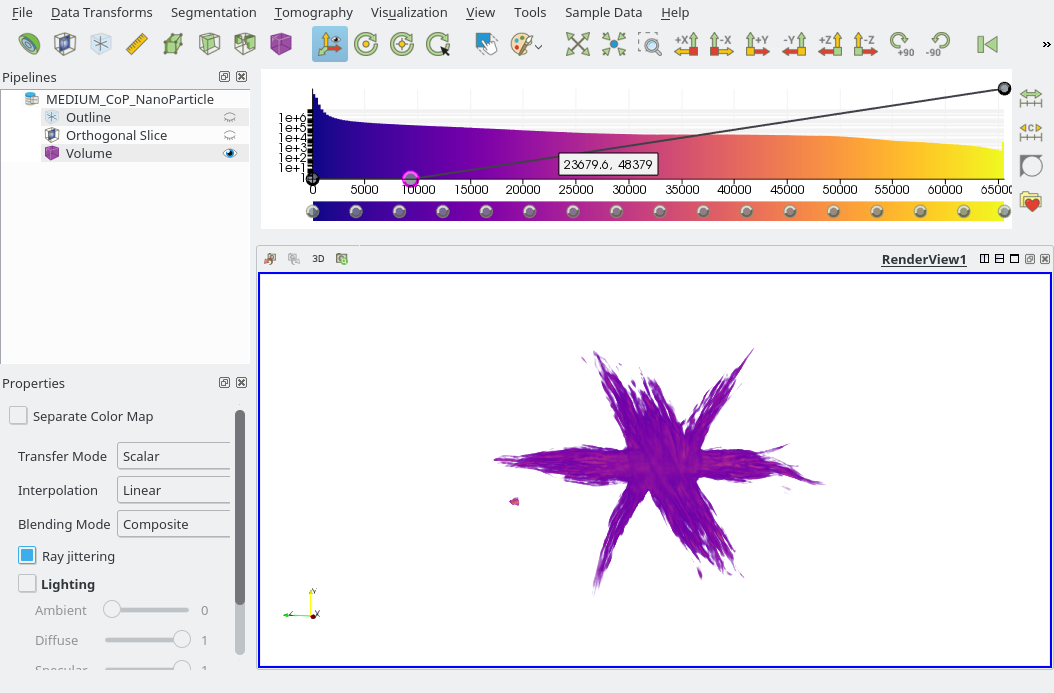The height and width of the screenshot is (693, 1054).
Task: Show the Orthogonal Slice via eye icon
Action: coord(230,135)
